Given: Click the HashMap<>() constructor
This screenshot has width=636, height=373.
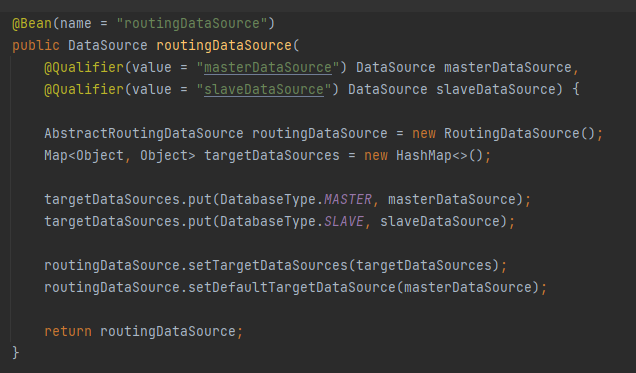Looking at the screenshot, I should [x=440, y=155].
